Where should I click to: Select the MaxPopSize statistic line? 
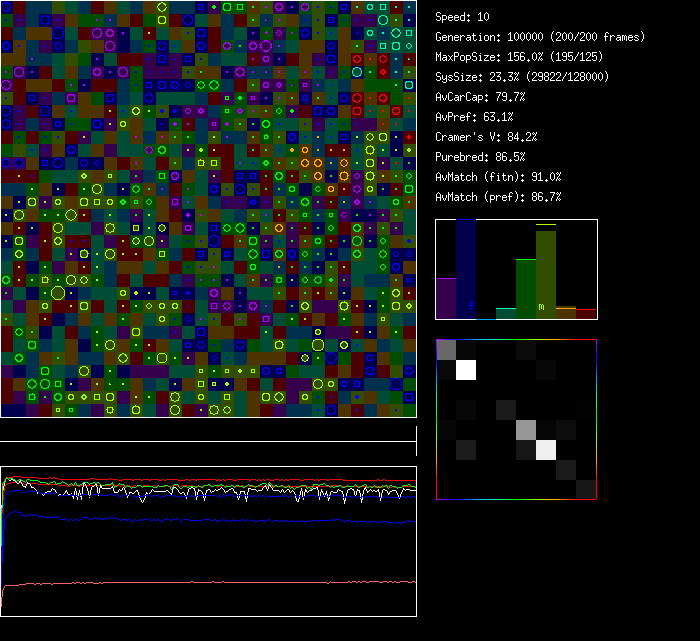509,57
